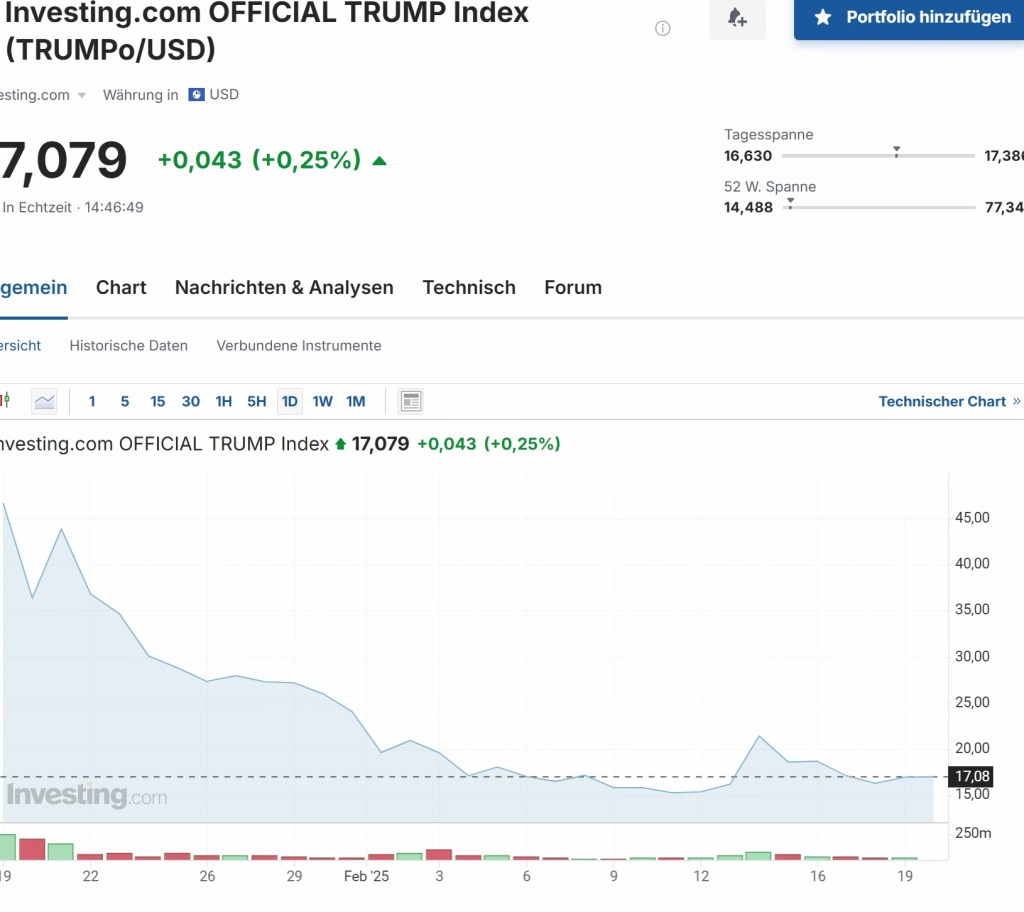Click the news overlay icon in chart toolbar
This screenshot has height=912, width=1024.
pos(410,402)
